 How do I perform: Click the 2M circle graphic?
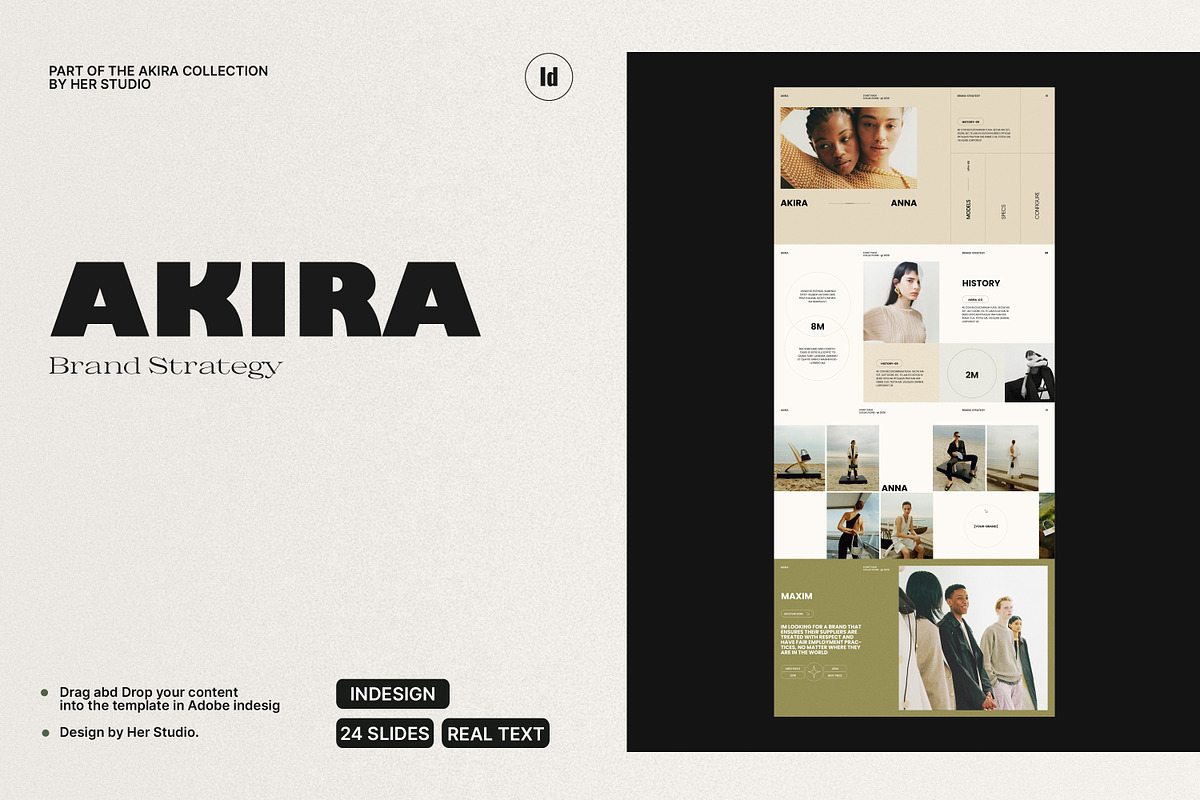tap(971, 374)
